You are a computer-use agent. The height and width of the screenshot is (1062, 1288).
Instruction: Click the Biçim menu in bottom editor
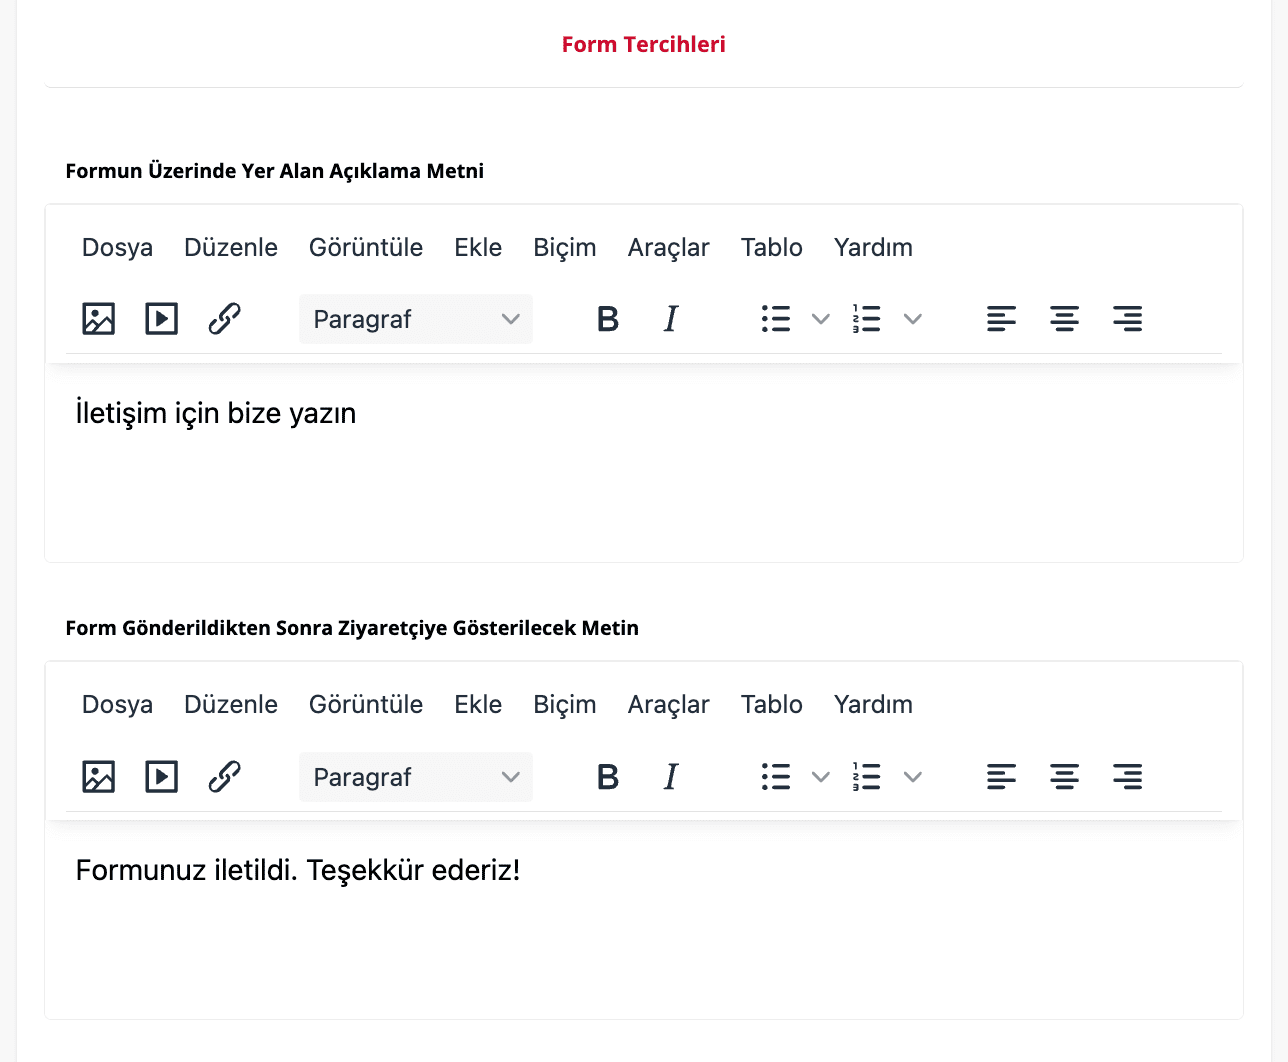(564, 704)
